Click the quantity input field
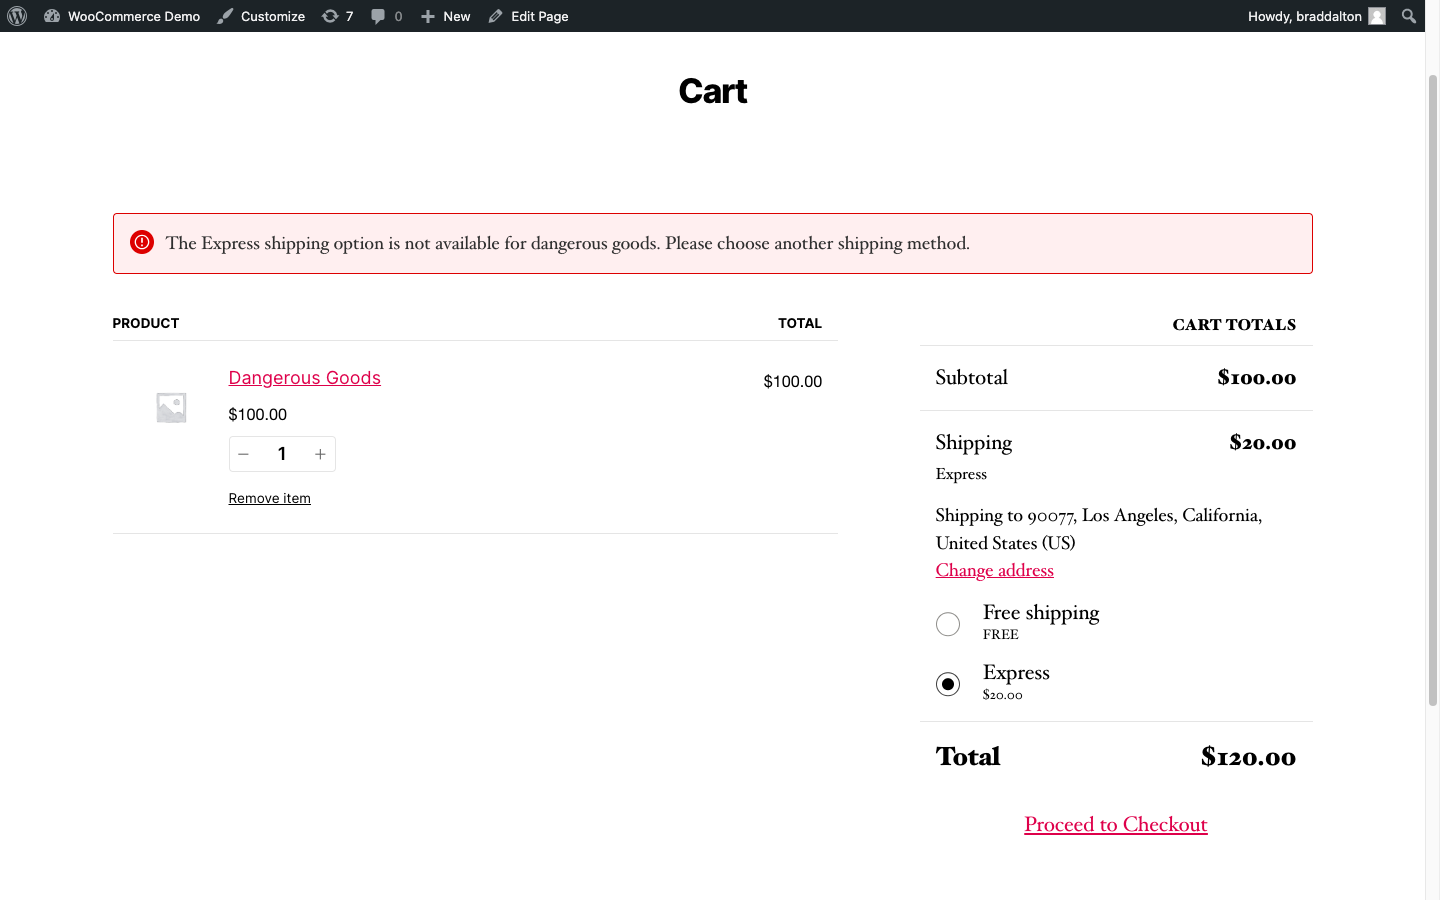This screenshot has height=900, width=1440. tap(282, 454)
